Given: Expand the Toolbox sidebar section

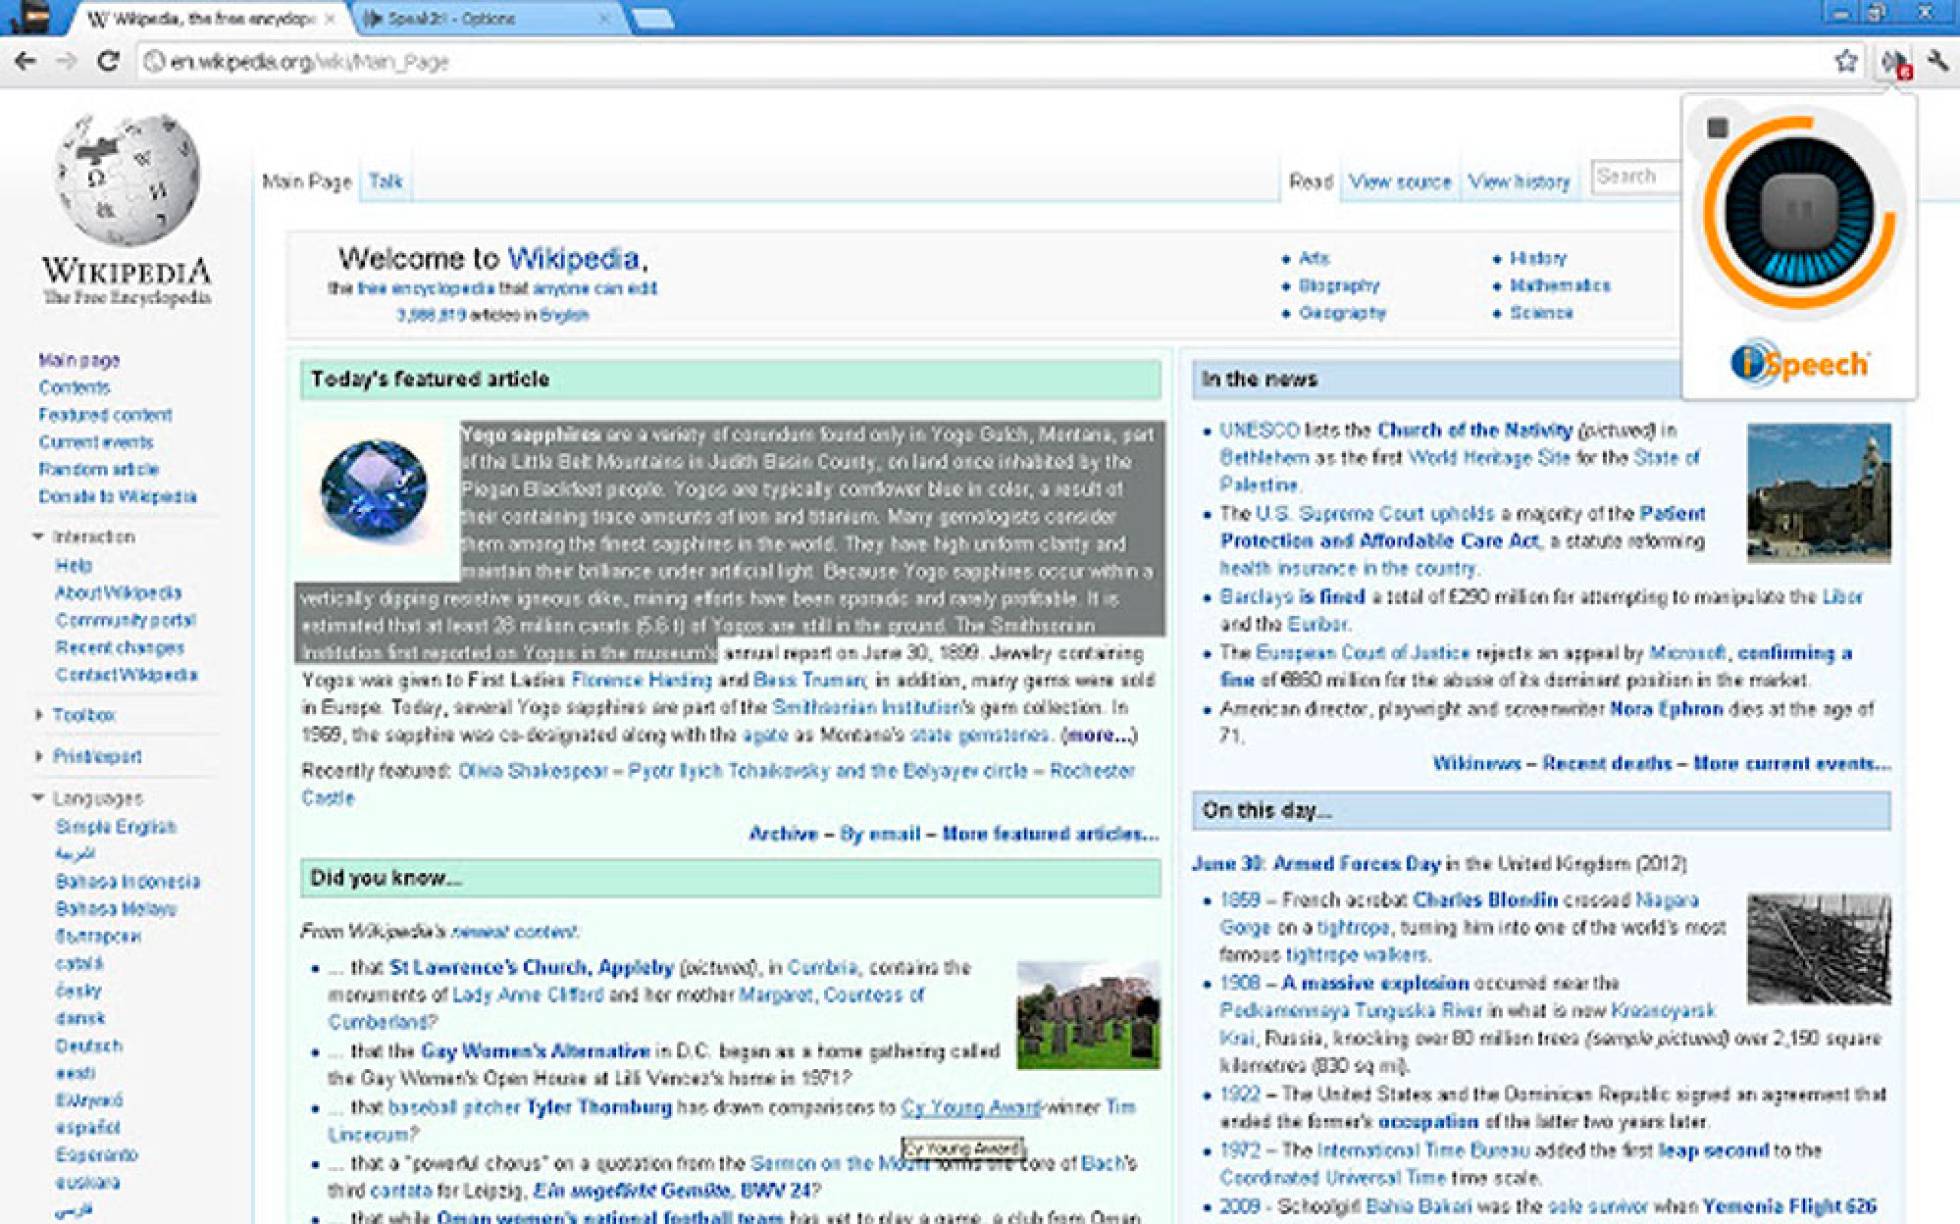Looking at the screenshot, I should (38, 715).
